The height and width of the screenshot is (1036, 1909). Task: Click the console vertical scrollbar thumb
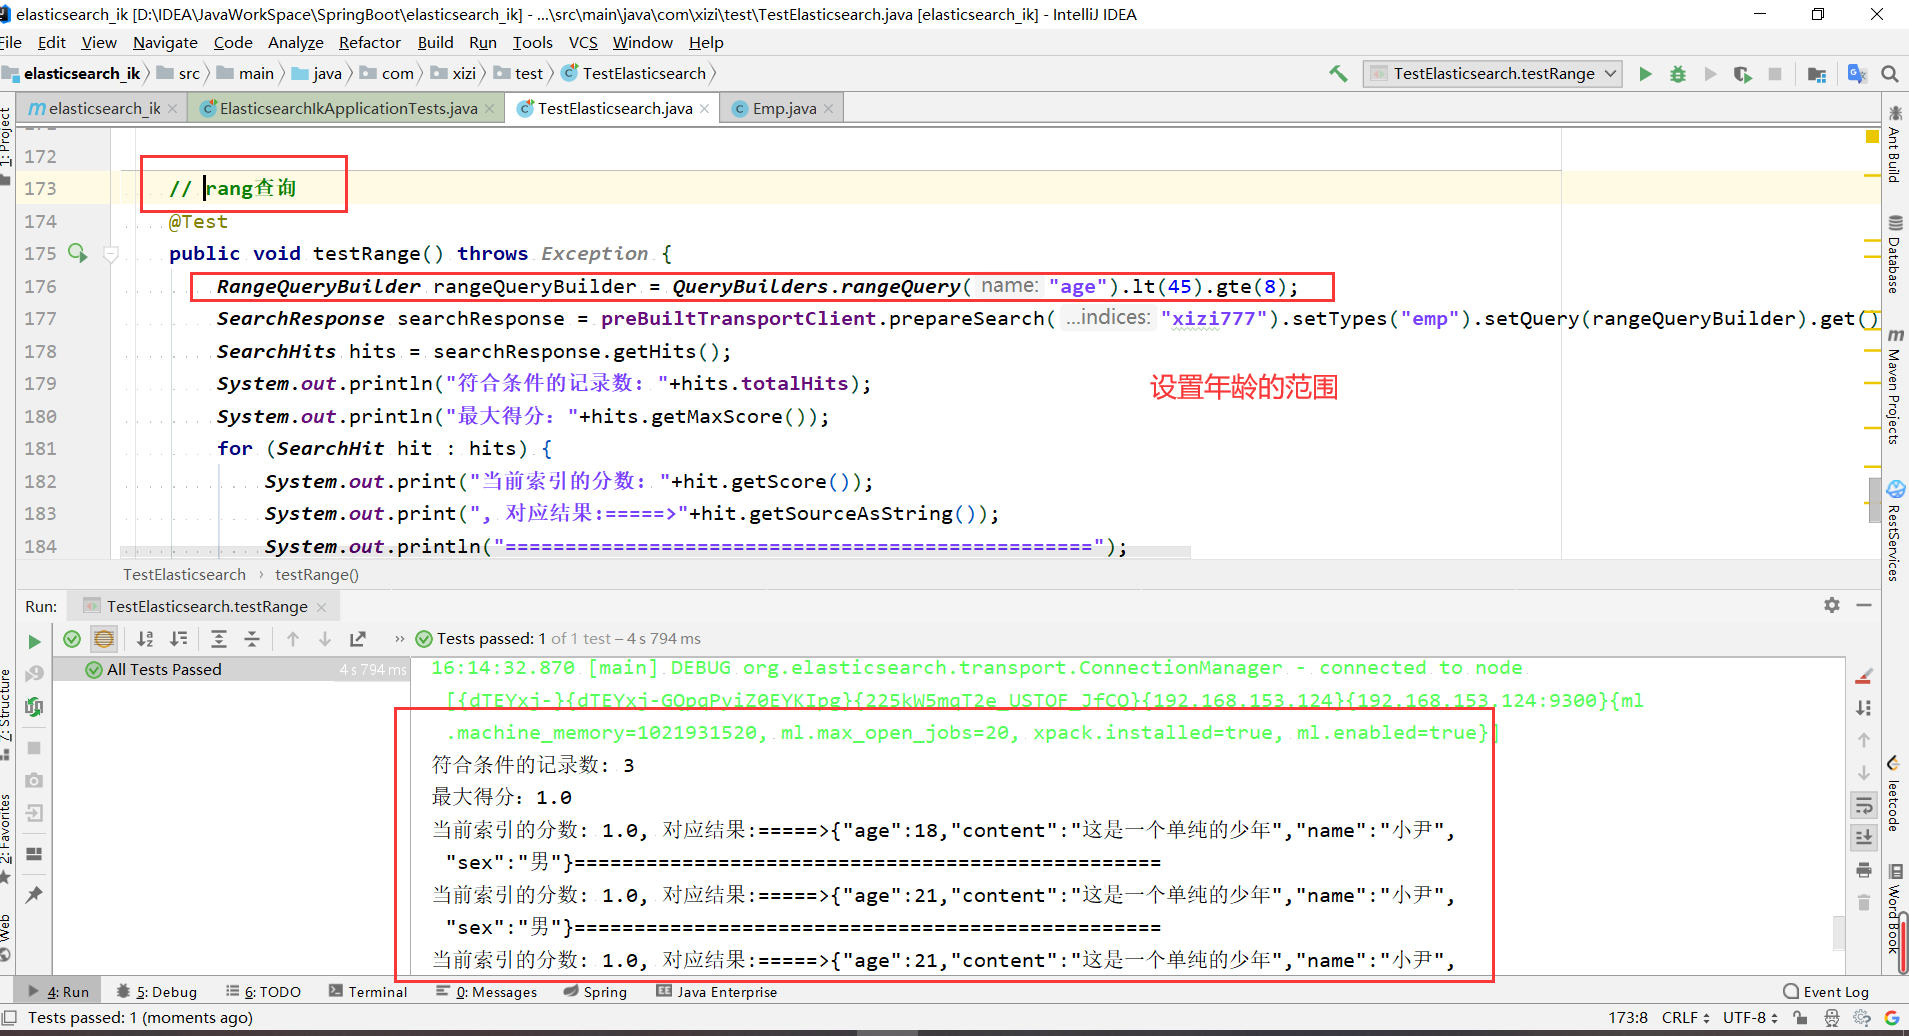pos(1838,933)
